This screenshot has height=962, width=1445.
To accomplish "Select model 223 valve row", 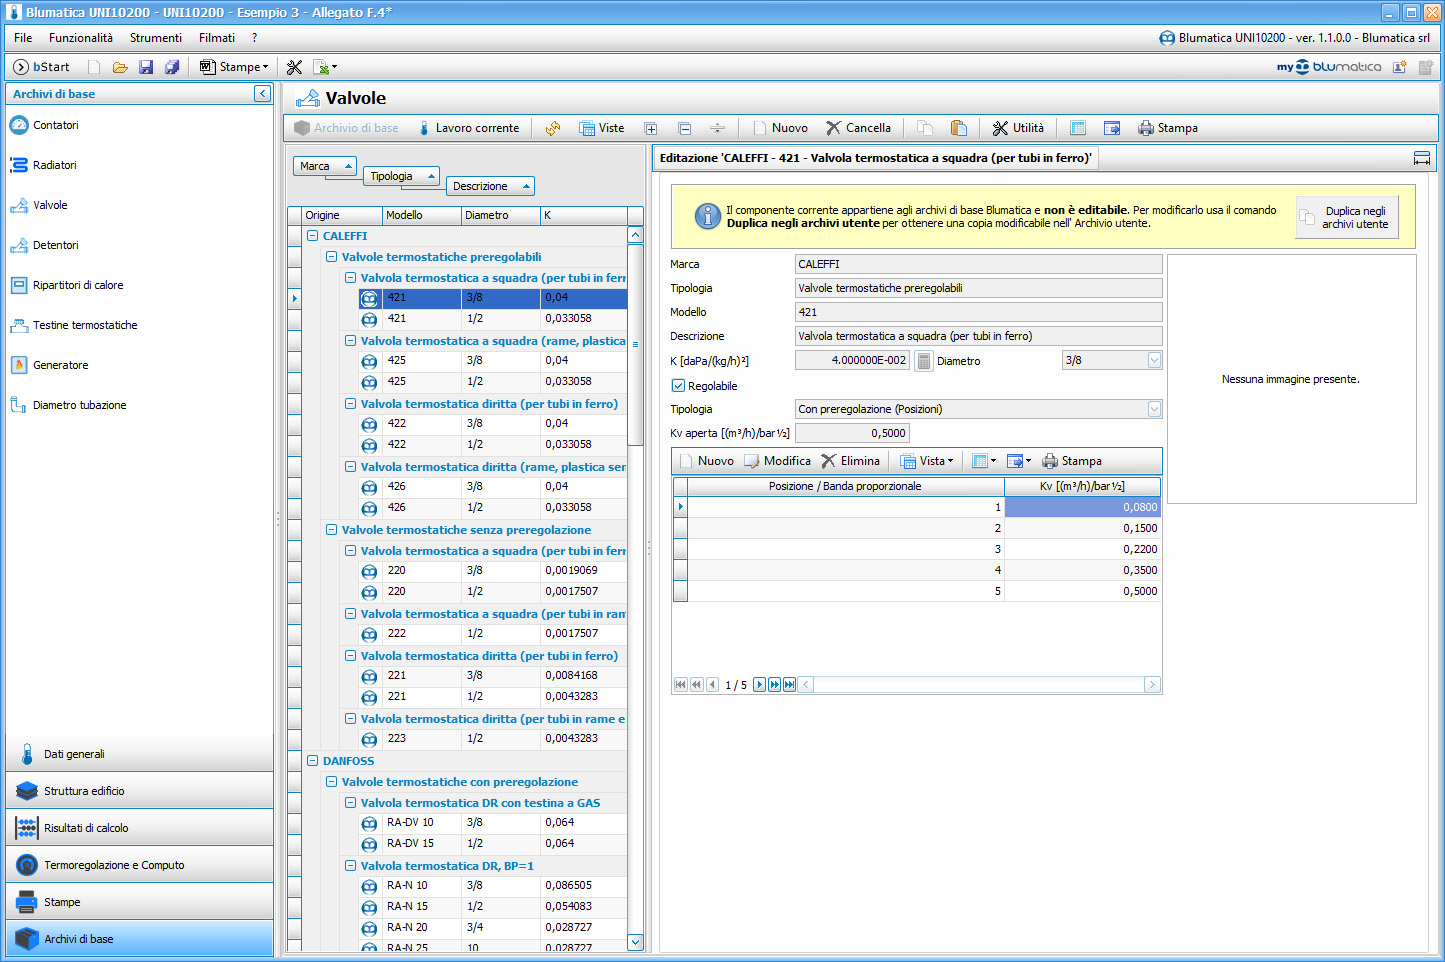I will pyautogui.click(x=492, y=739).
